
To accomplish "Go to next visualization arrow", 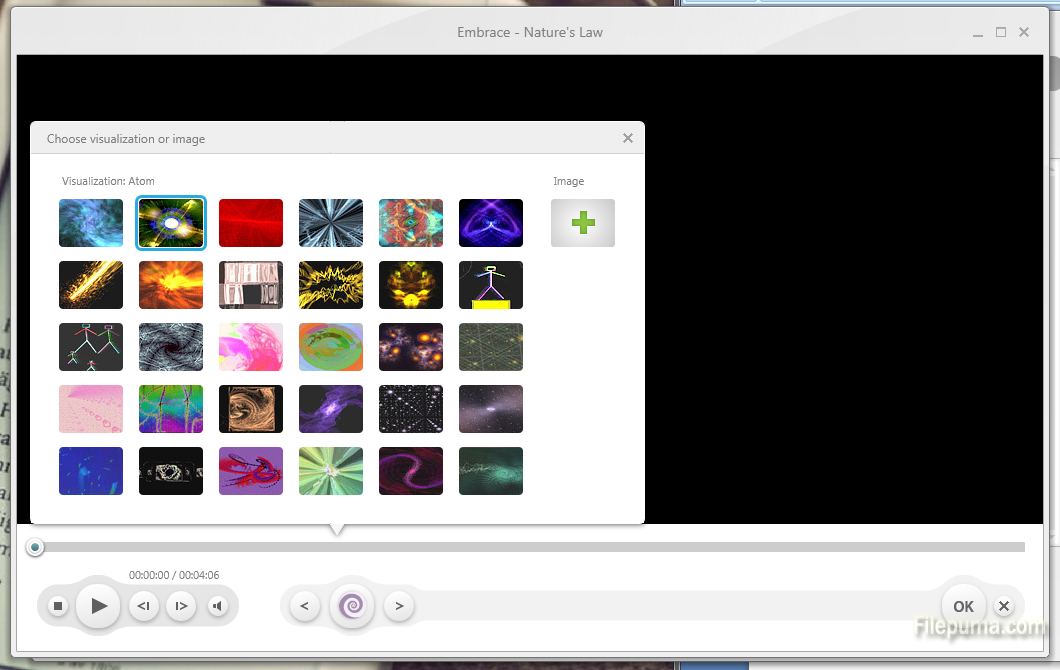I will (x=399, y=605).
